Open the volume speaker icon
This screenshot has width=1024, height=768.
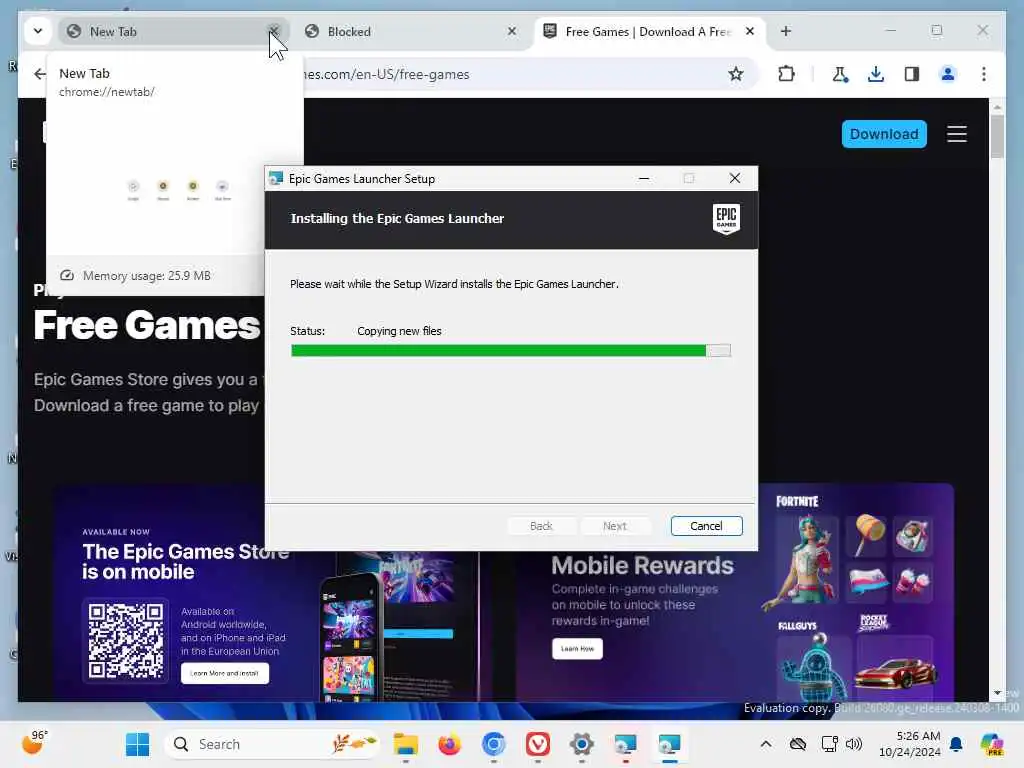854,744
